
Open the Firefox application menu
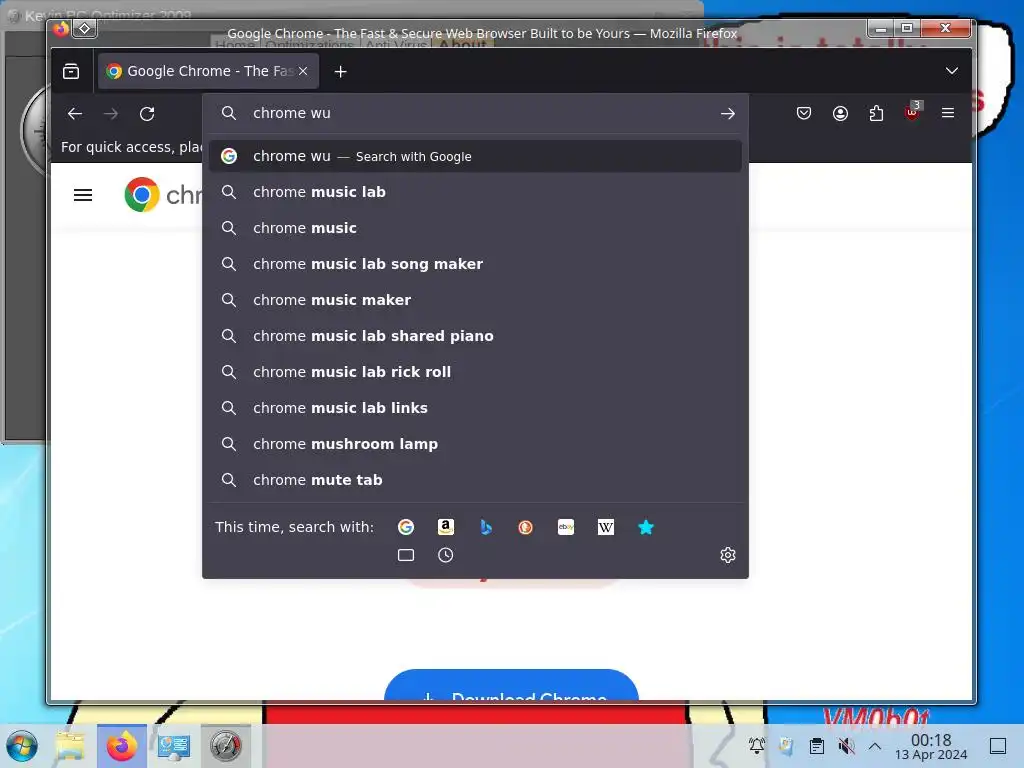tap(948, 113)
